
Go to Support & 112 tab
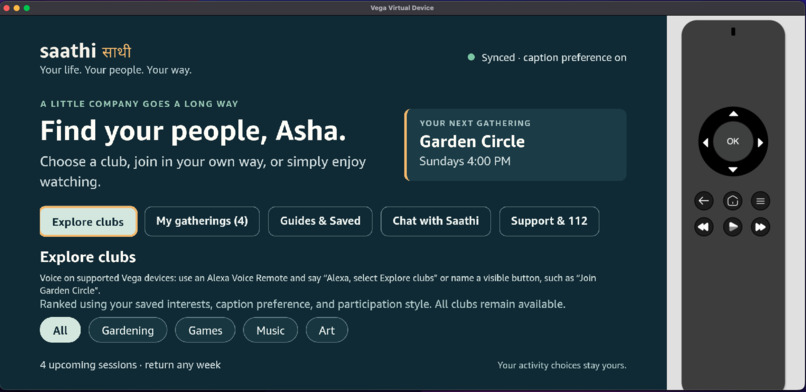549,221
